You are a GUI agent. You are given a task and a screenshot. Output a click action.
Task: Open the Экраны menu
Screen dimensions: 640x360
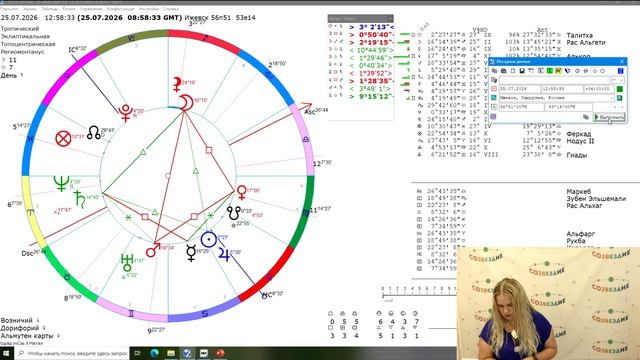coord(29,9)
